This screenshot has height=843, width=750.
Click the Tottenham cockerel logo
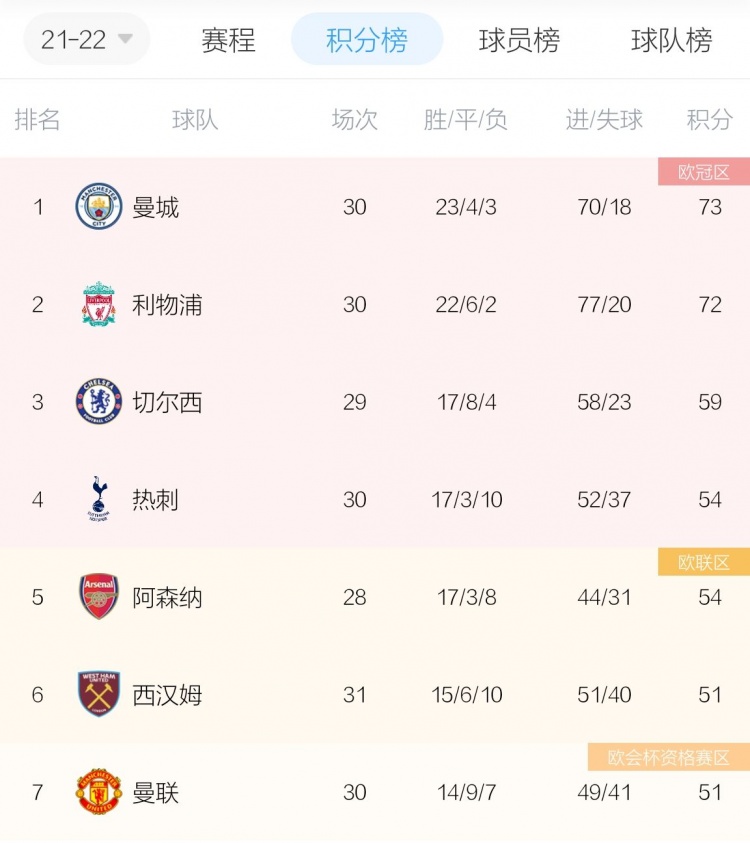pyautogui.click(x=99, y=499)
